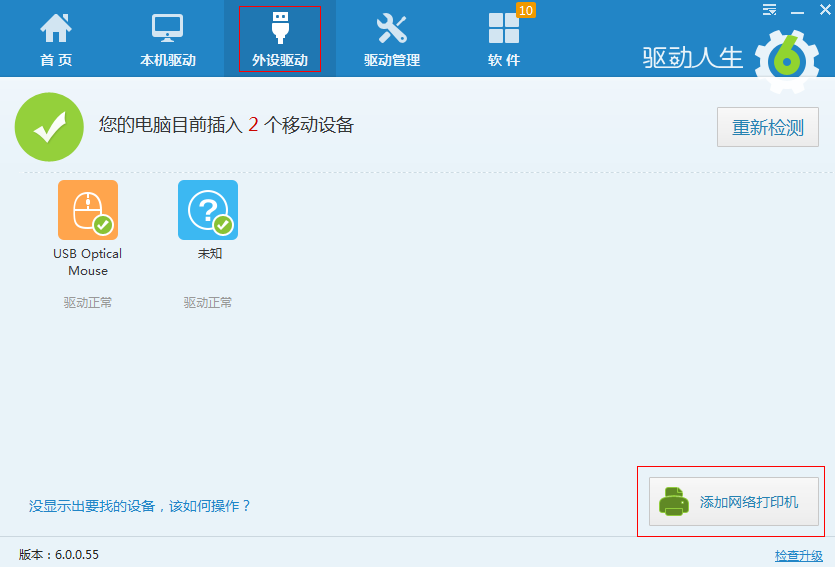Click the 检查升级 link
This screenshot has width=835, height=567.
pos(798,555)
